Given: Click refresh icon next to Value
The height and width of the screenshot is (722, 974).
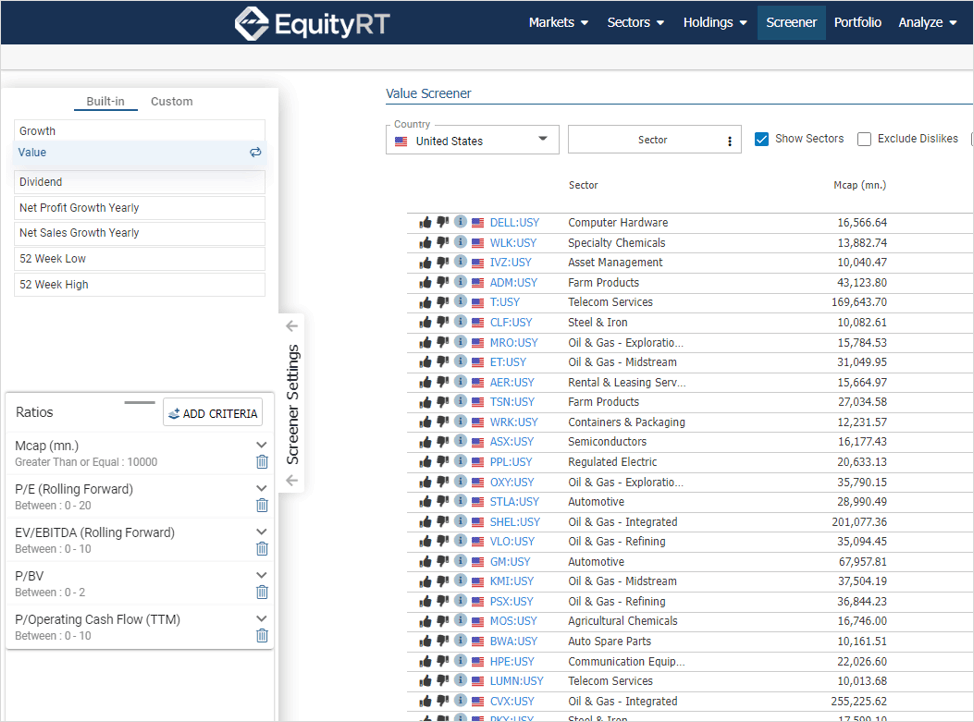Looking at the screenshot, I should [x=255, y=152].
